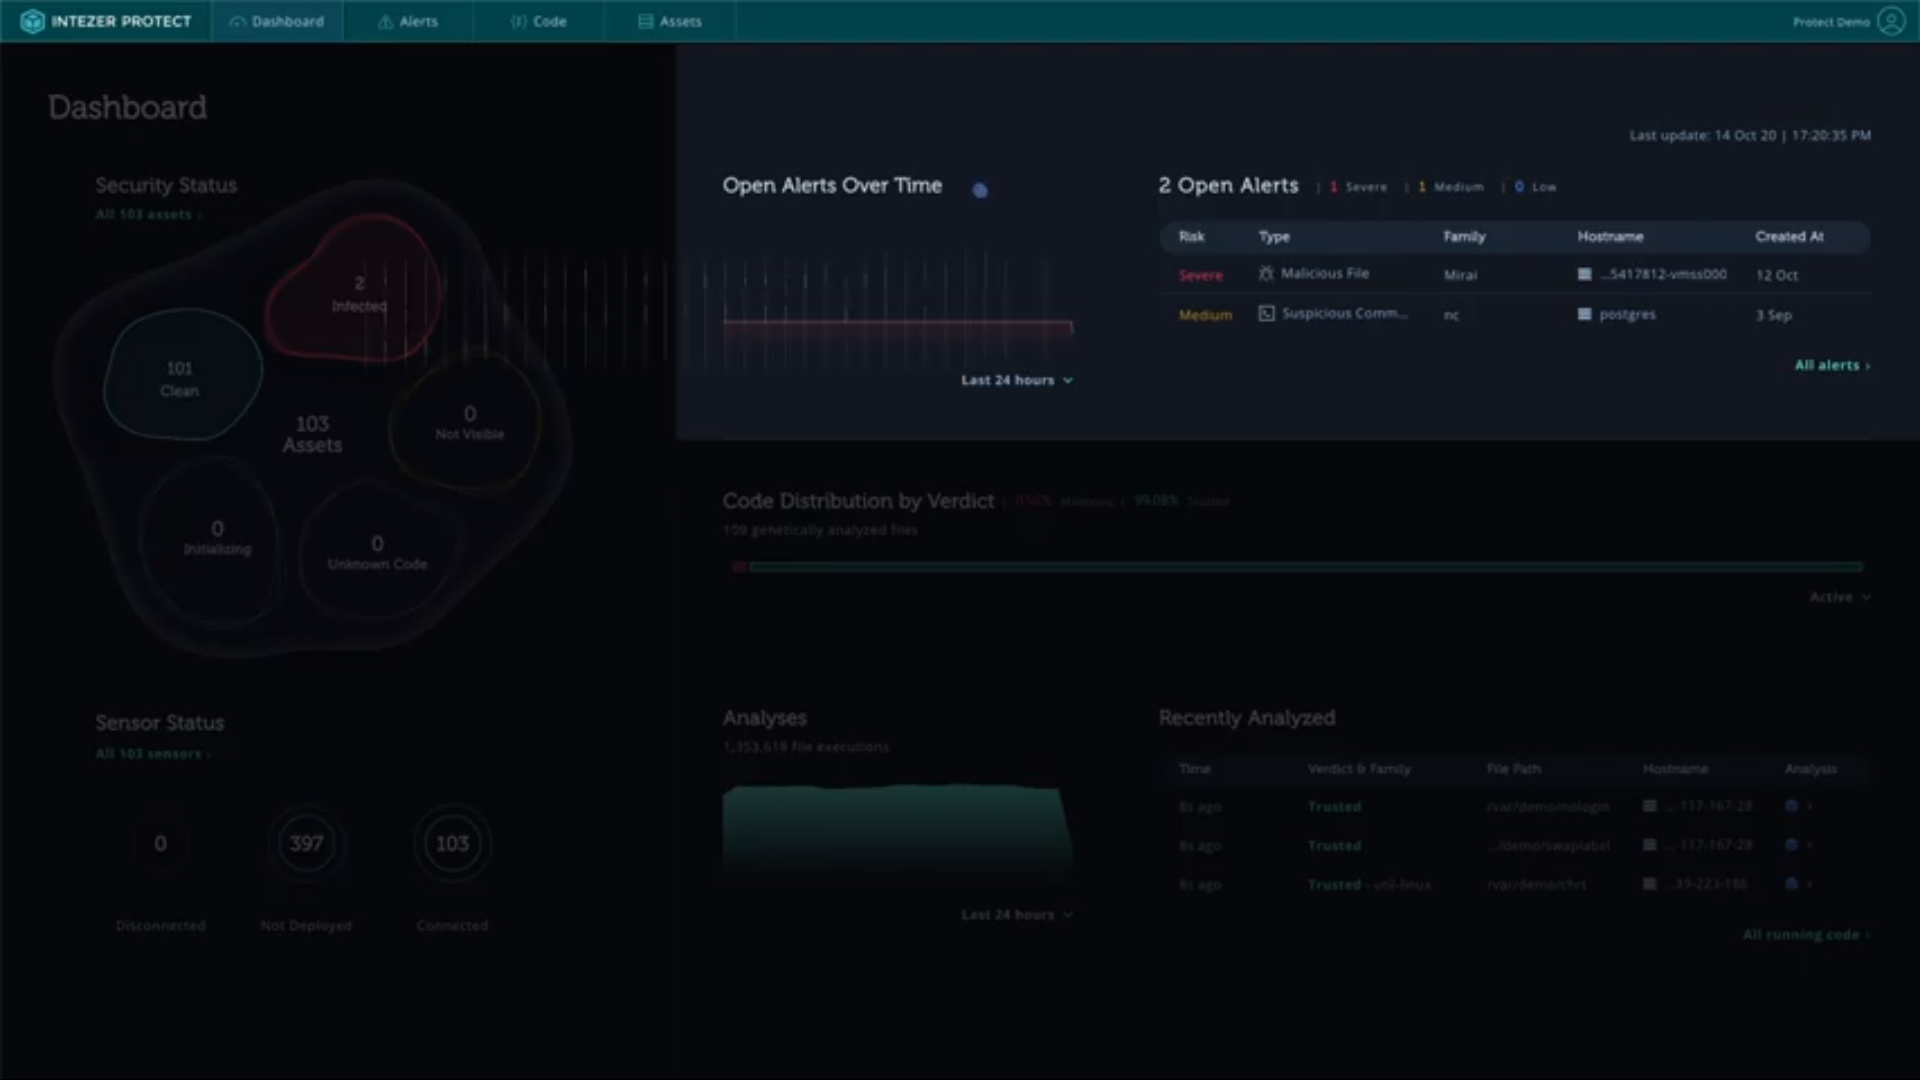
Task: Expand Analyses Last 24 hours dropdown
Action: point(1016,915)
